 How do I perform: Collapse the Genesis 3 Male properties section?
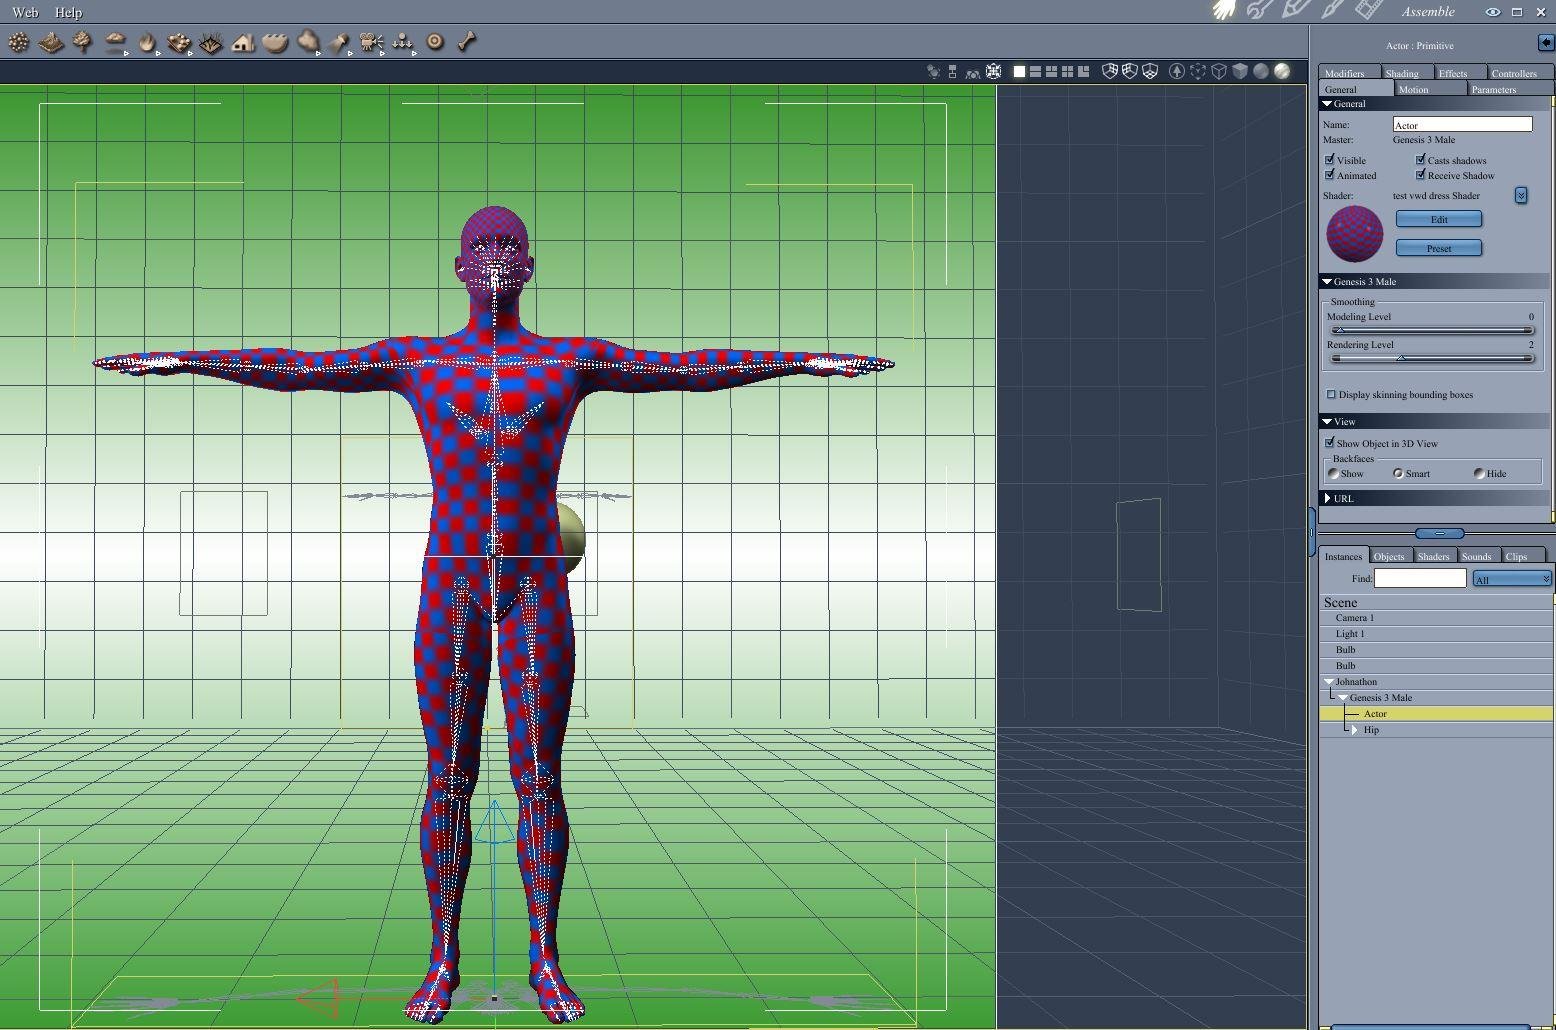pyautogui.click(x=1327, y=282)
